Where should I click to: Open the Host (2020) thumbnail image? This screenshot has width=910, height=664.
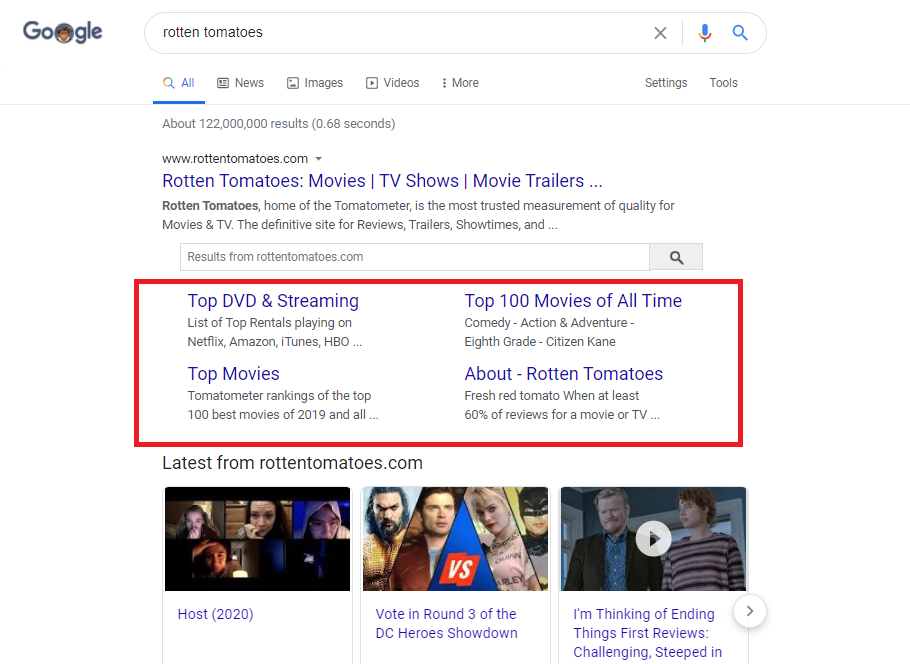tap(257, 539)
